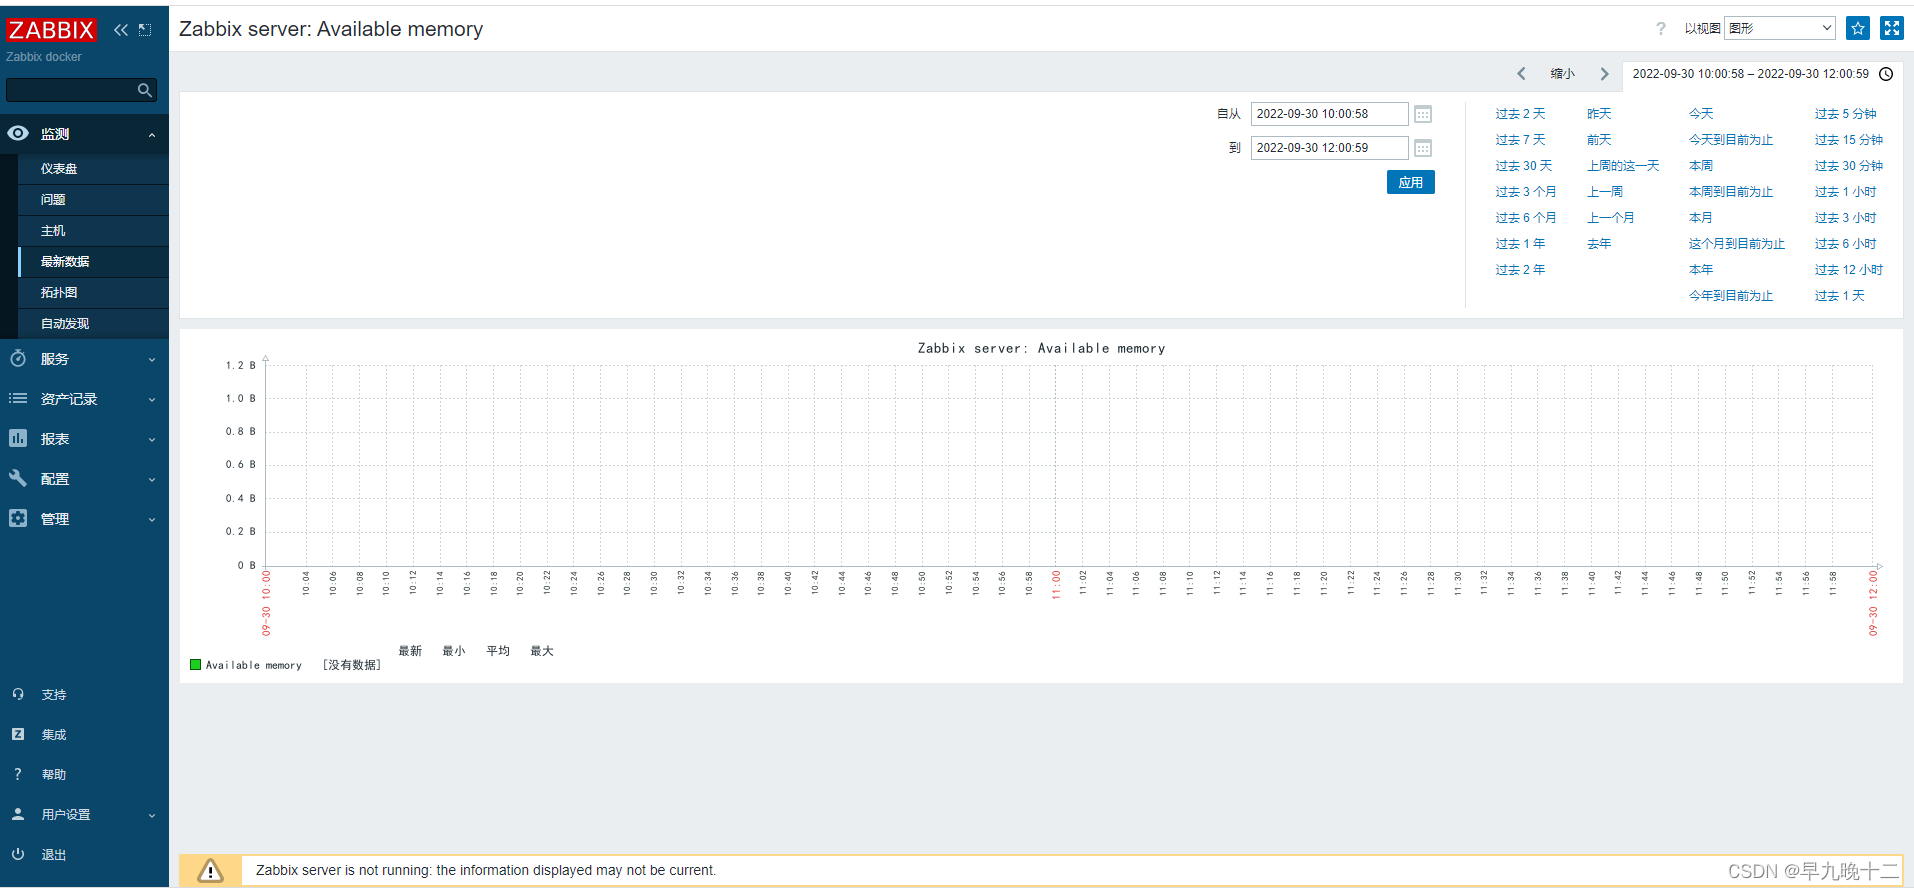Select 过去 30 天 range

pyautogui.click(x=1524, y=166)
